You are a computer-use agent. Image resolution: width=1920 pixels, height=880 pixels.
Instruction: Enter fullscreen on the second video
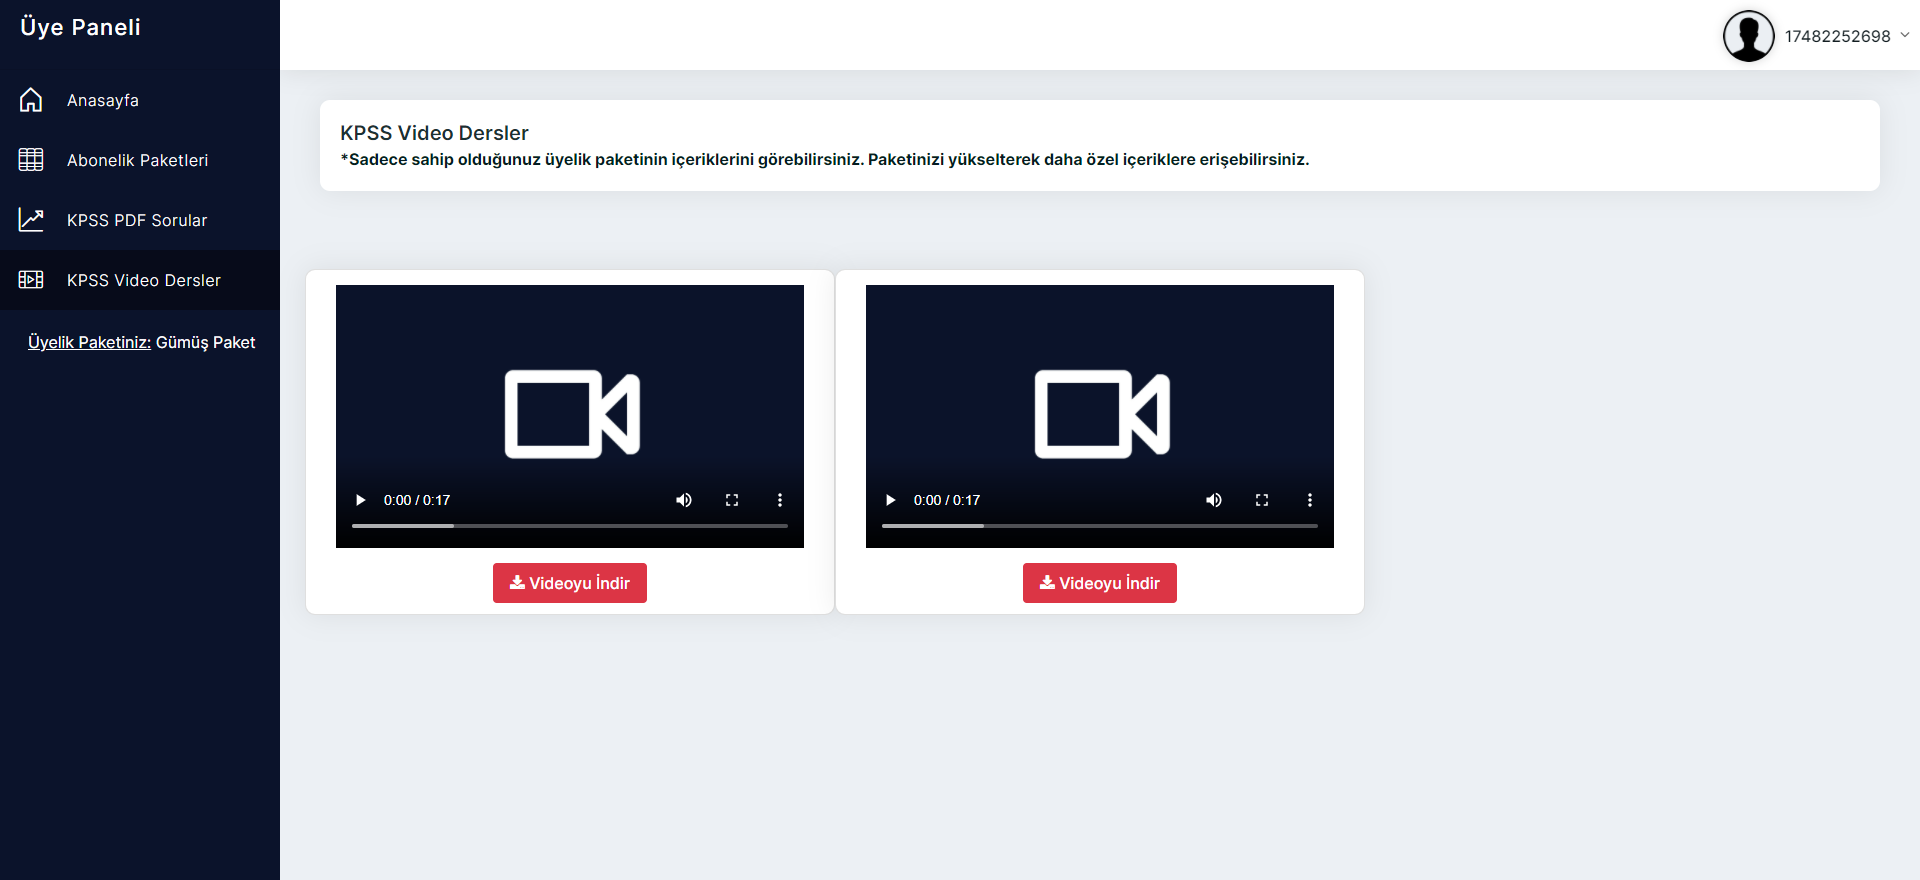point(1262,500)
